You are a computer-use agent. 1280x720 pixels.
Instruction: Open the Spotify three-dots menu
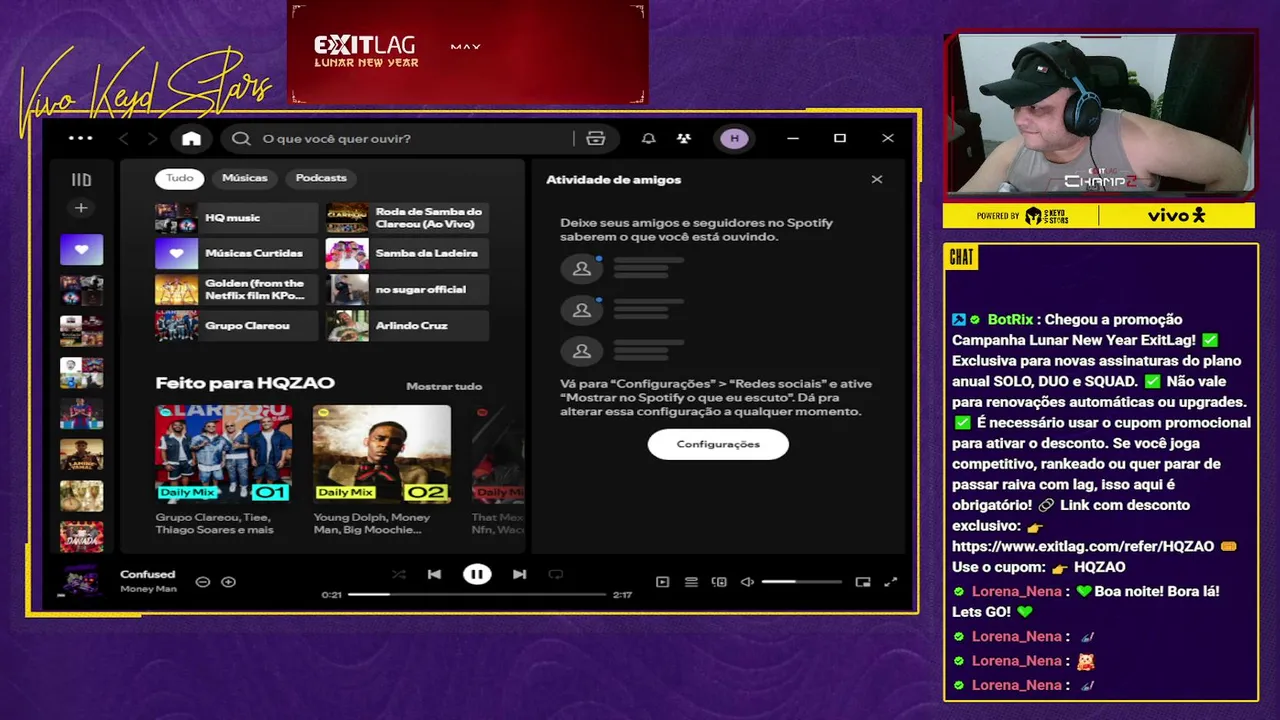coord(80,138)
